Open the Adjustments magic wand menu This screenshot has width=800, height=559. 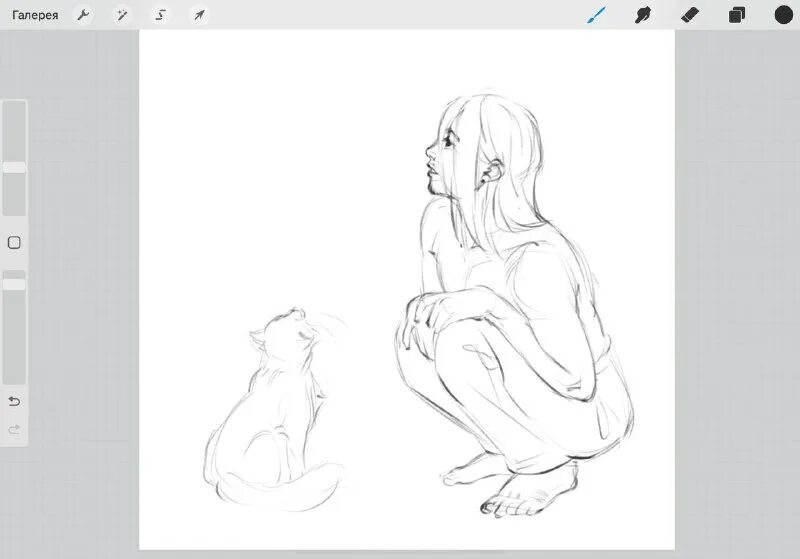[x=122, y=15]
